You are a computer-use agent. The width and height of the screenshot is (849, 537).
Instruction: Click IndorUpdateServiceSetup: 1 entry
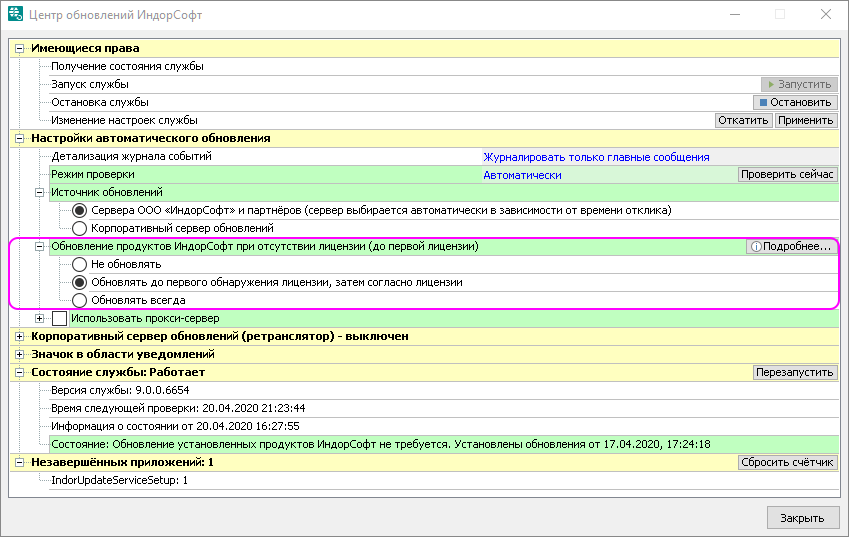coord(119,480)
